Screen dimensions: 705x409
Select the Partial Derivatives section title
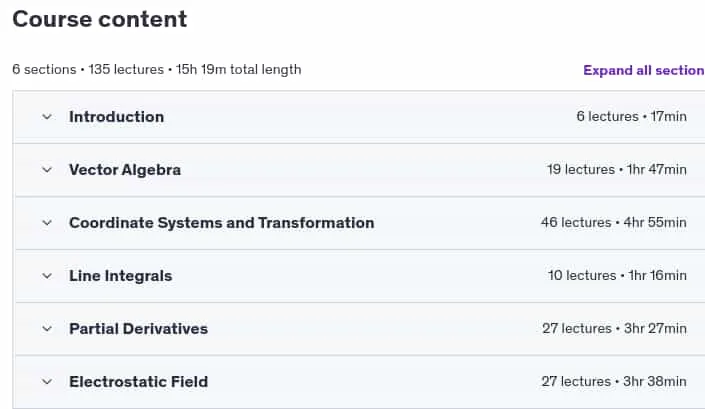click(138, 329)
